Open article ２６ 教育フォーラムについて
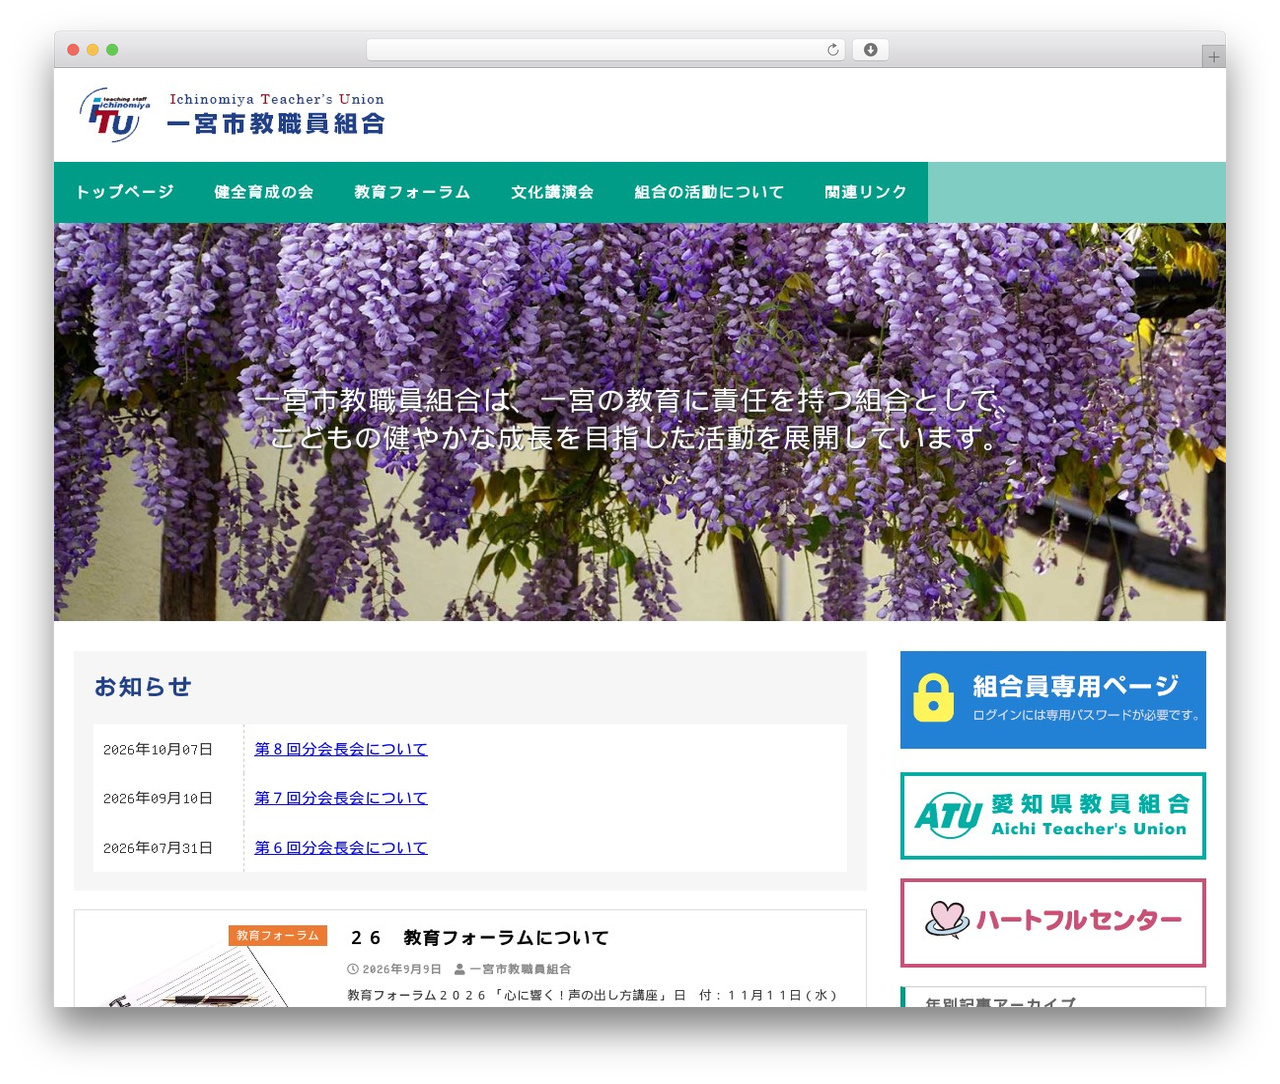 pyautogui.click(x=480, y=938)
